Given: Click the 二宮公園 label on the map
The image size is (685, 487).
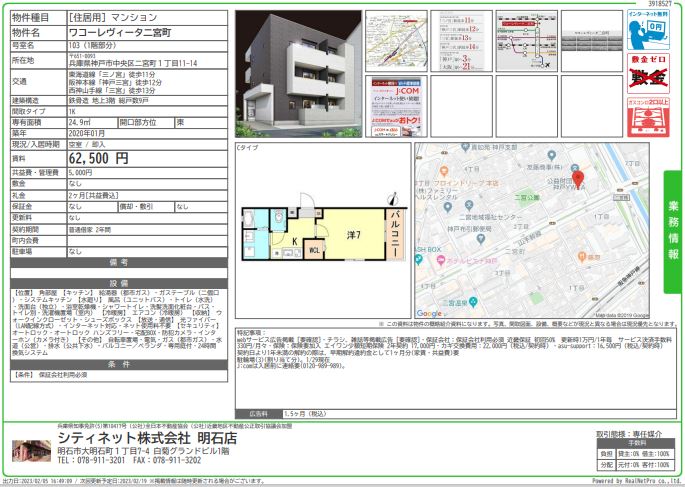Looking at the screenshot, I should click(x=527, y=197).
